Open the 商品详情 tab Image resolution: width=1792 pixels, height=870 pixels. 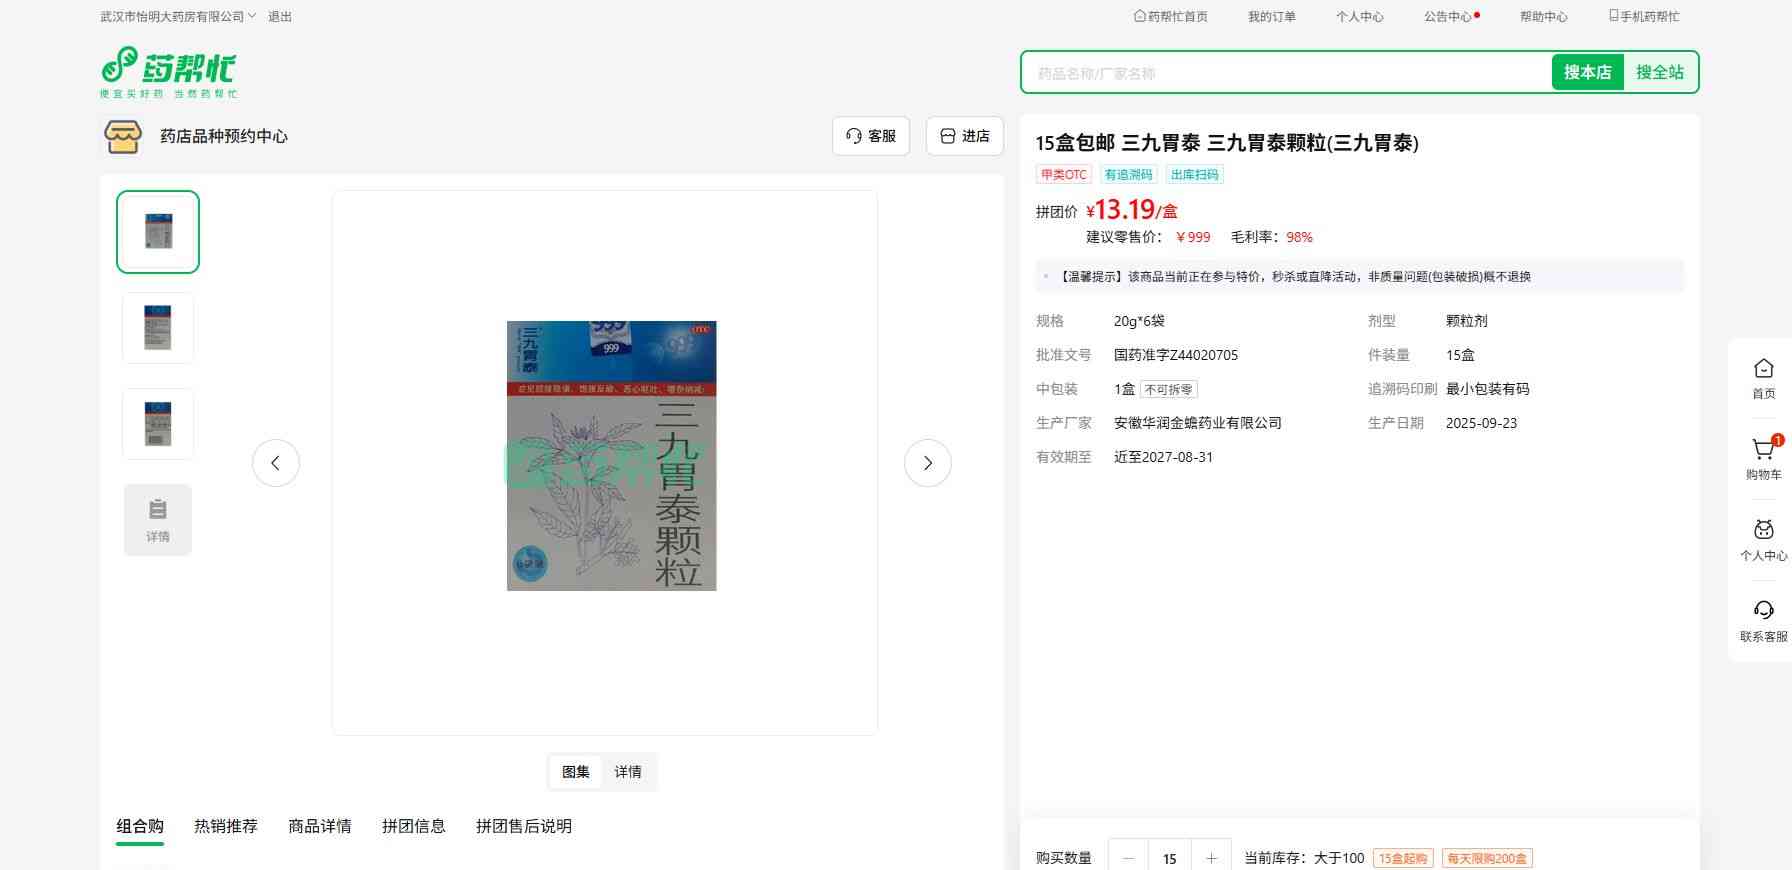[x=320, y=826]
